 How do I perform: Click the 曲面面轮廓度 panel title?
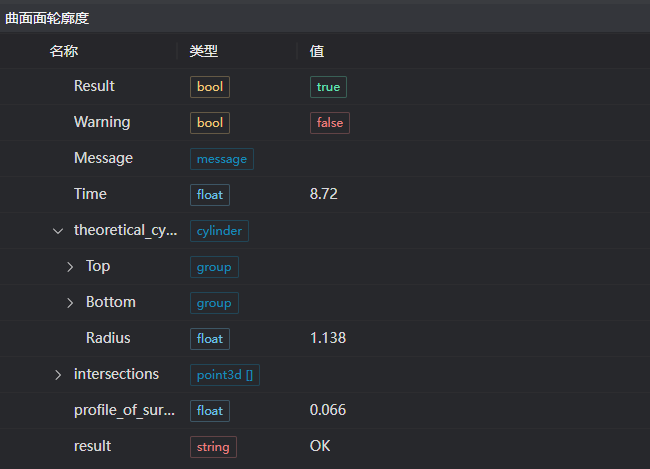click(x=47, y=18)
